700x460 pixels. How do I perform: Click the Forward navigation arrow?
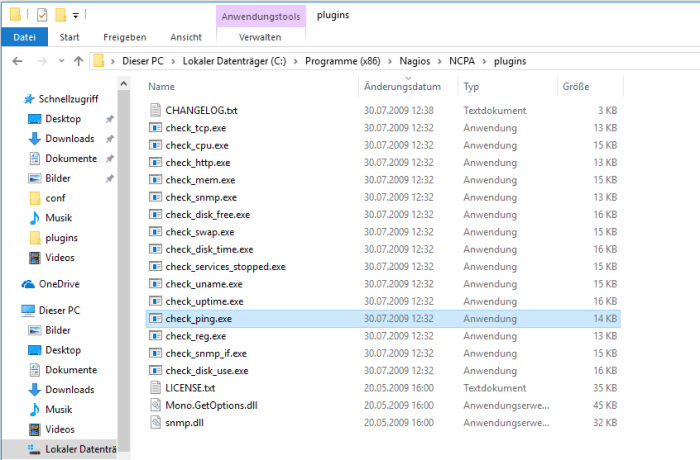pos(42,61)
